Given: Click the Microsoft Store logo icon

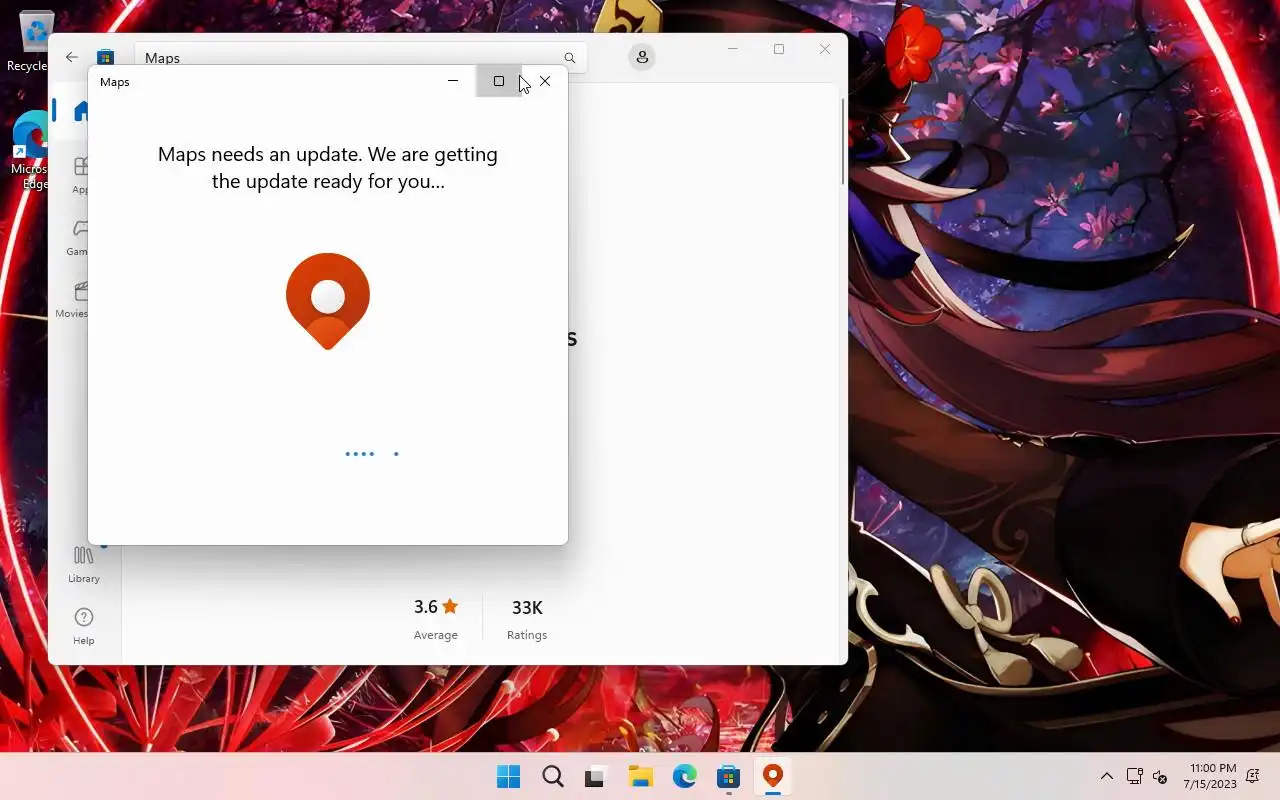Looking at the screenshot, I should (105, 57).
